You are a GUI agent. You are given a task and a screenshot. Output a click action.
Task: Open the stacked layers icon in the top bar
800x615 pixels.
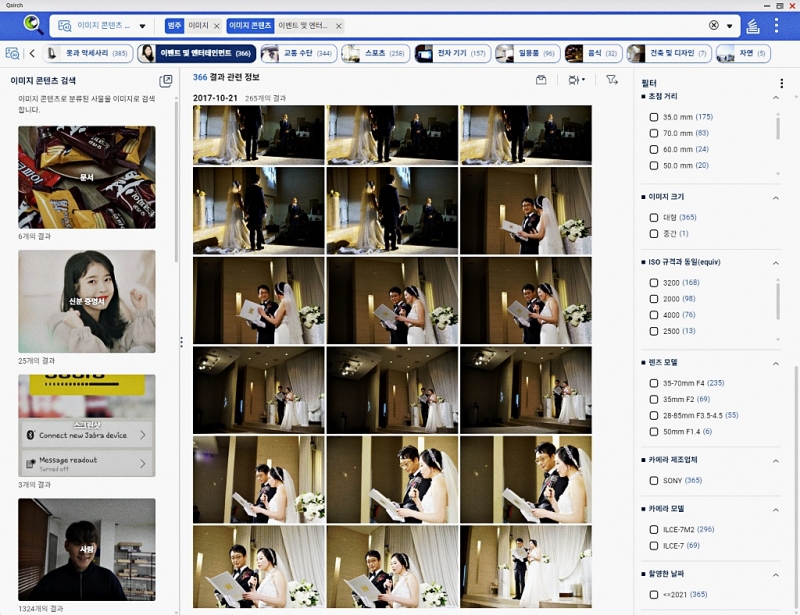753,25
